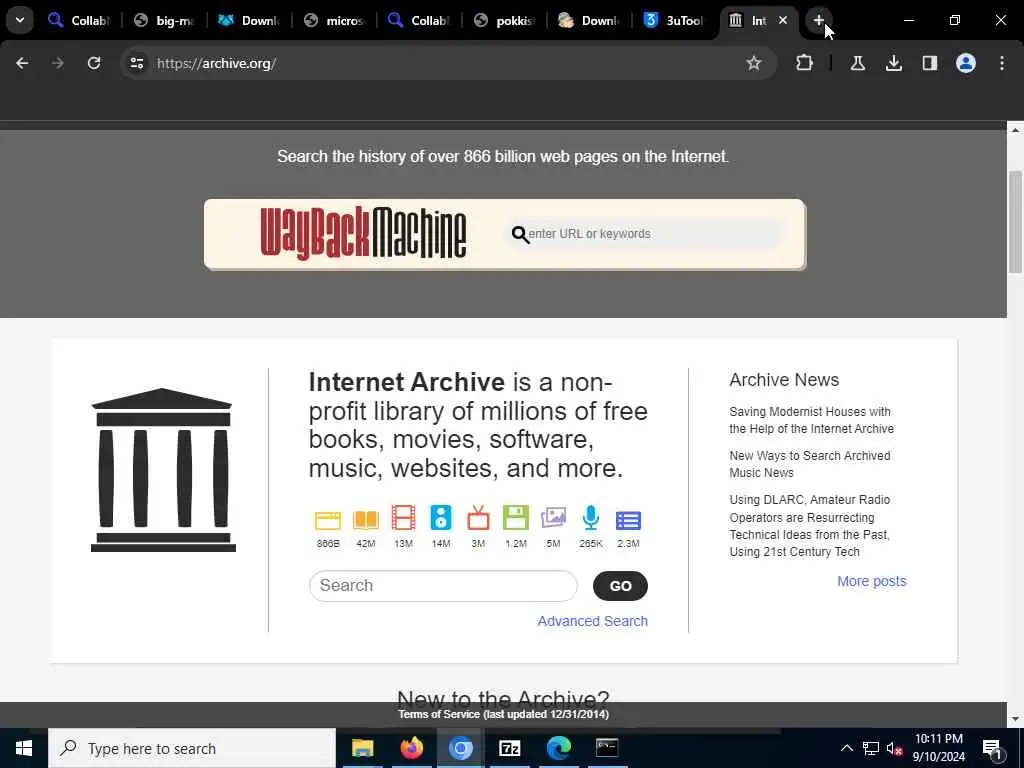1024x768 pixels.
Task: Click the page vertical scrollbar thumb
Action: coord(1015,222)
